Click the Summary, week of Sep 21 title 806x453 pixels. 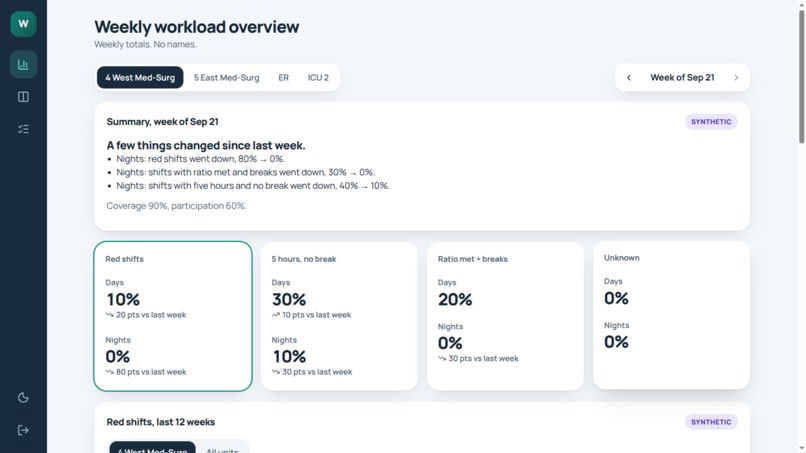click(x=162, y=122)
